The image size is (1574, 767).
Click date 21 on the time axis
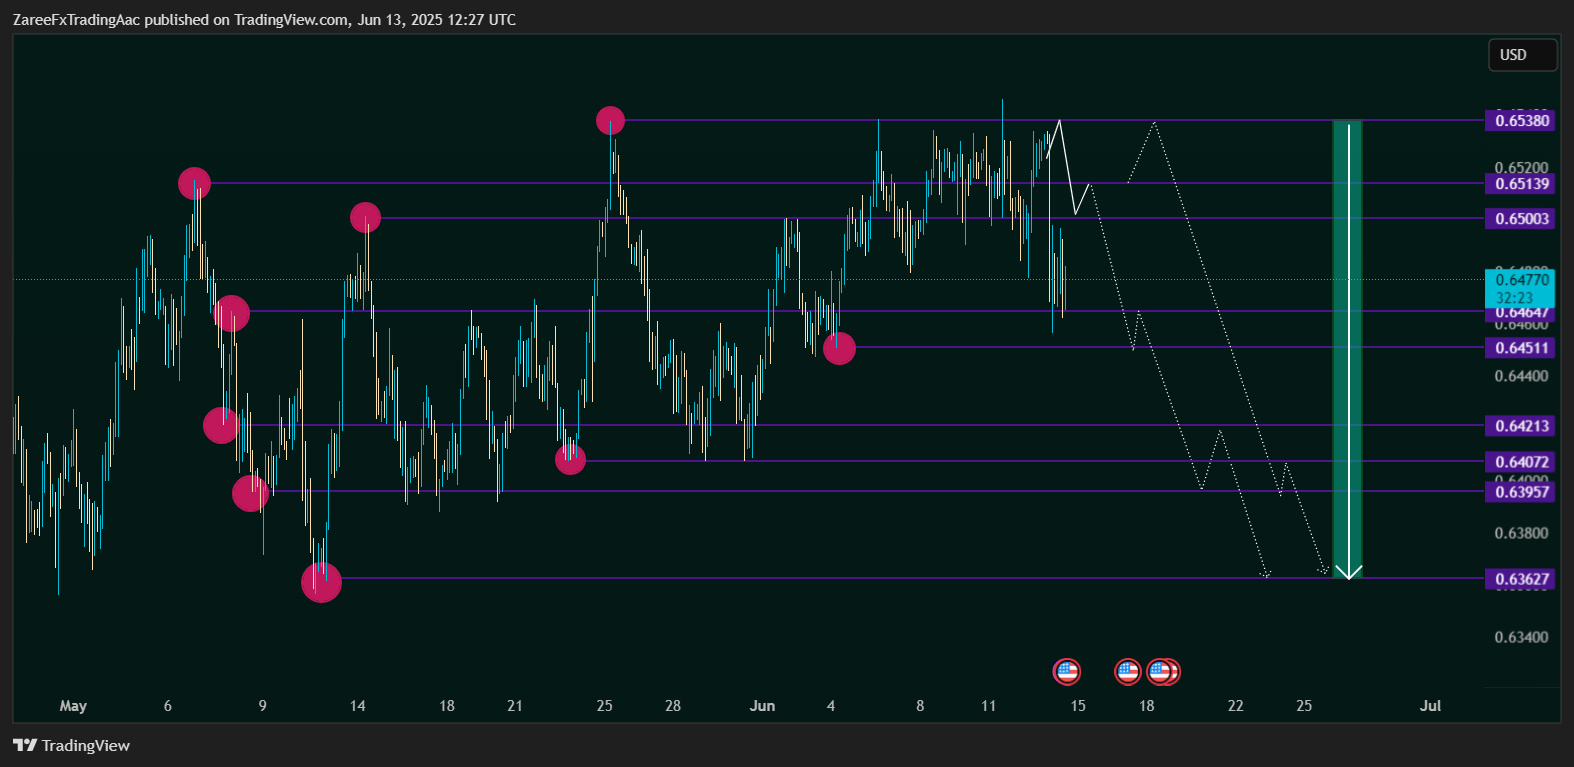point(514,706)
